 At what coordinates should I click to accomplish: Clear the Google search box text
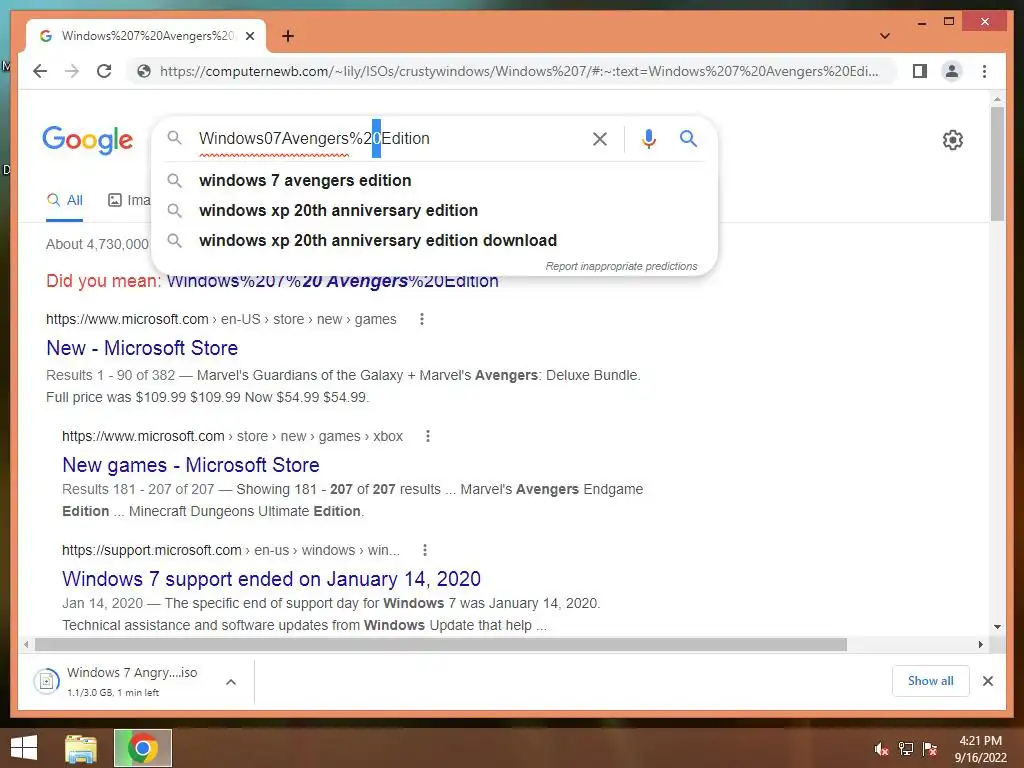click(x=600, y=138)
